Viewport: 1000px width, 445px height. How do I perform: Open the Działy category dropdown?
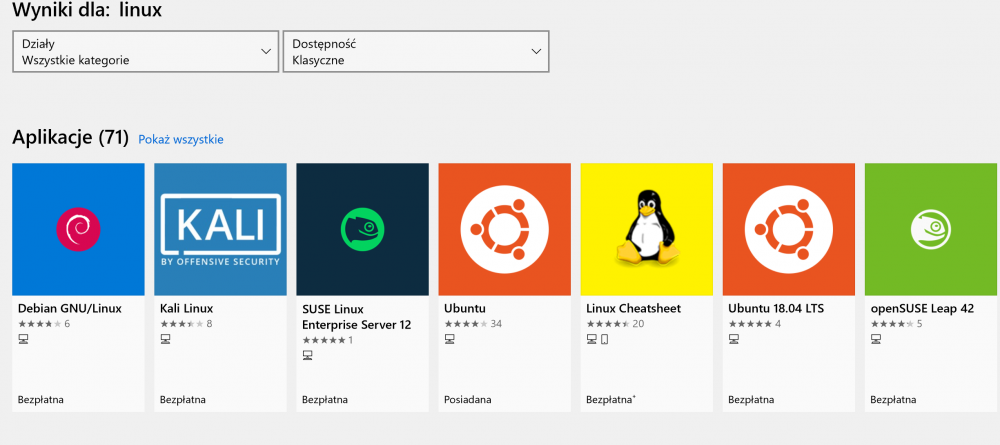145,52
